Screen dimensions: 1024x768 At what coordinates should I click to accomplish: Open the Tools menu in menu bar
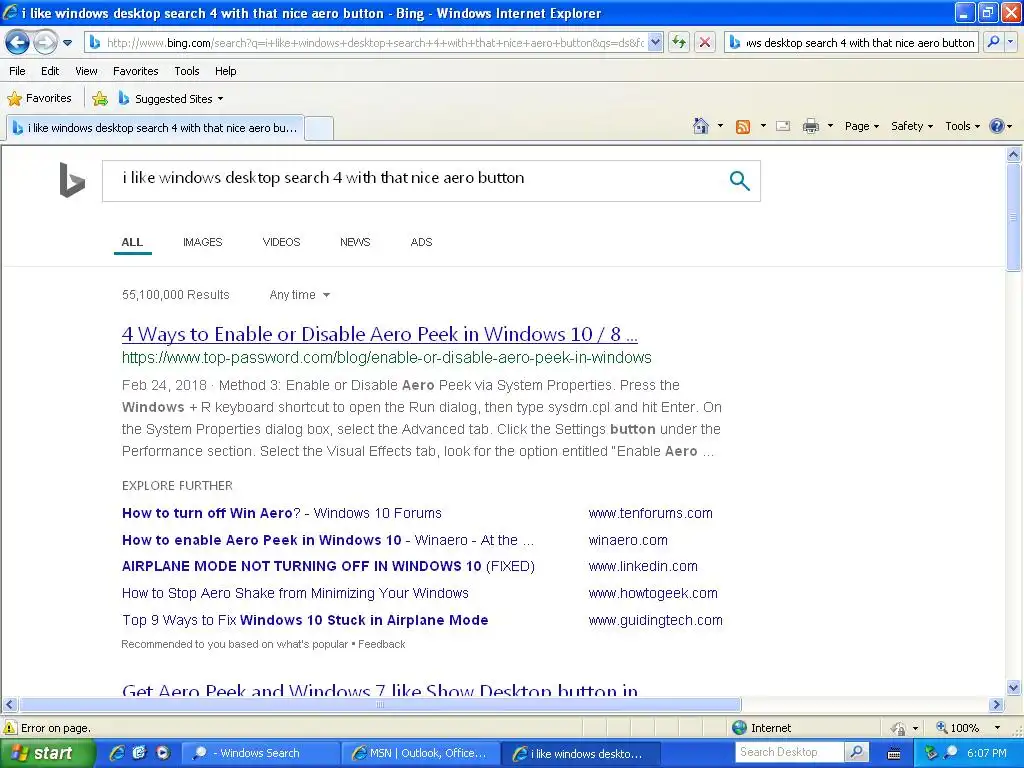187,71
